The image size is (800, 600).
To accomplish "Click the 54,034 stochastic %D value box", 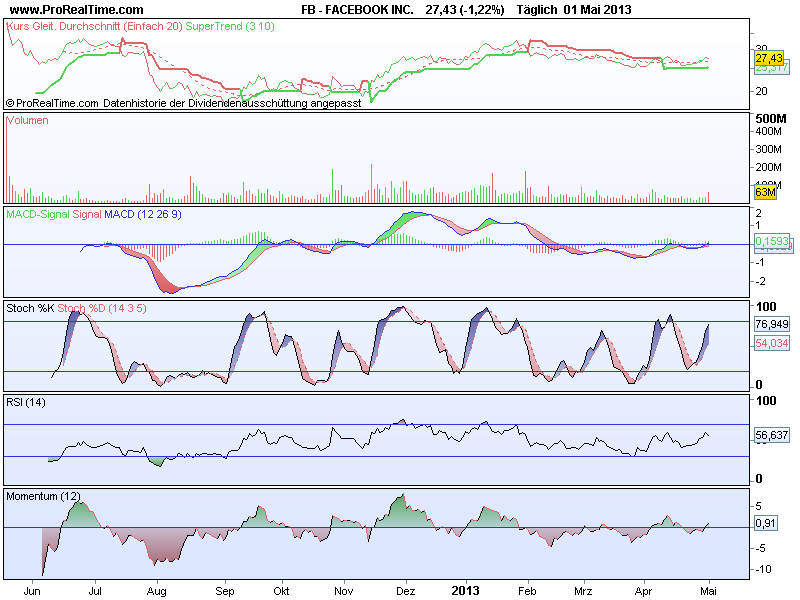I will tap(772, 343).
